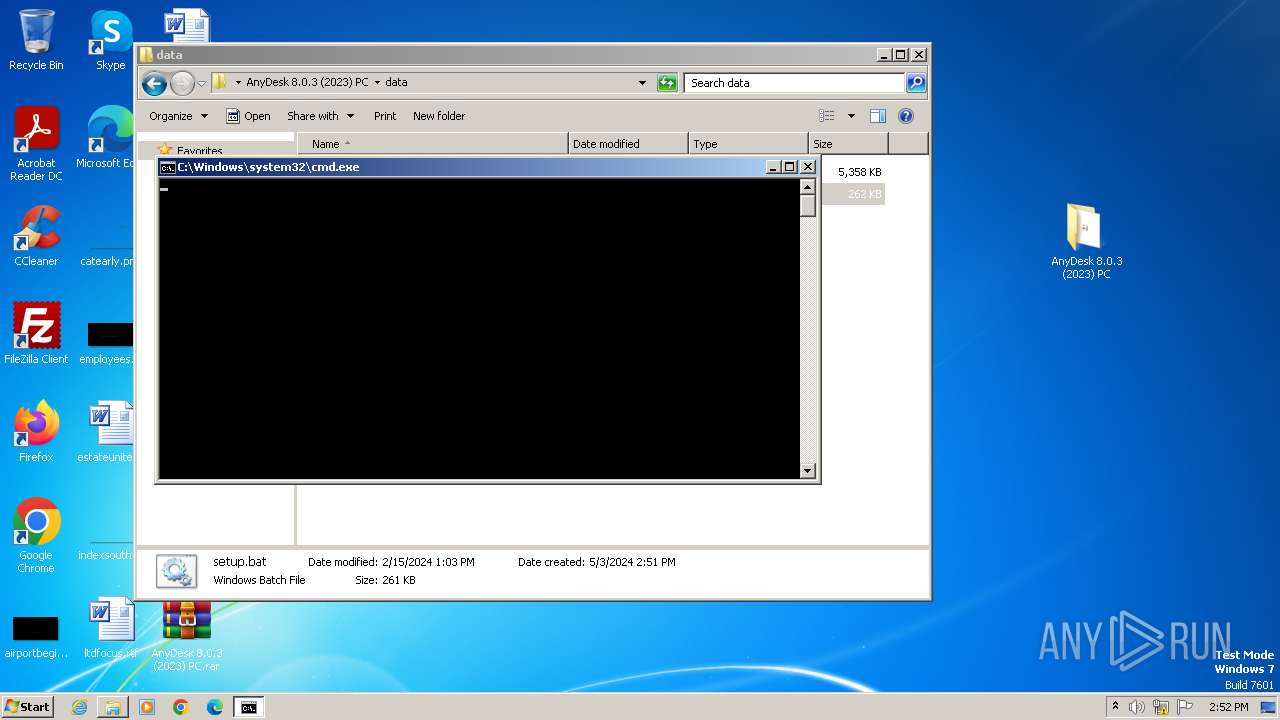Click the Action Center flag tray icon
The height and width of the screenshot is (720, 1280).
click(1185, 707)
